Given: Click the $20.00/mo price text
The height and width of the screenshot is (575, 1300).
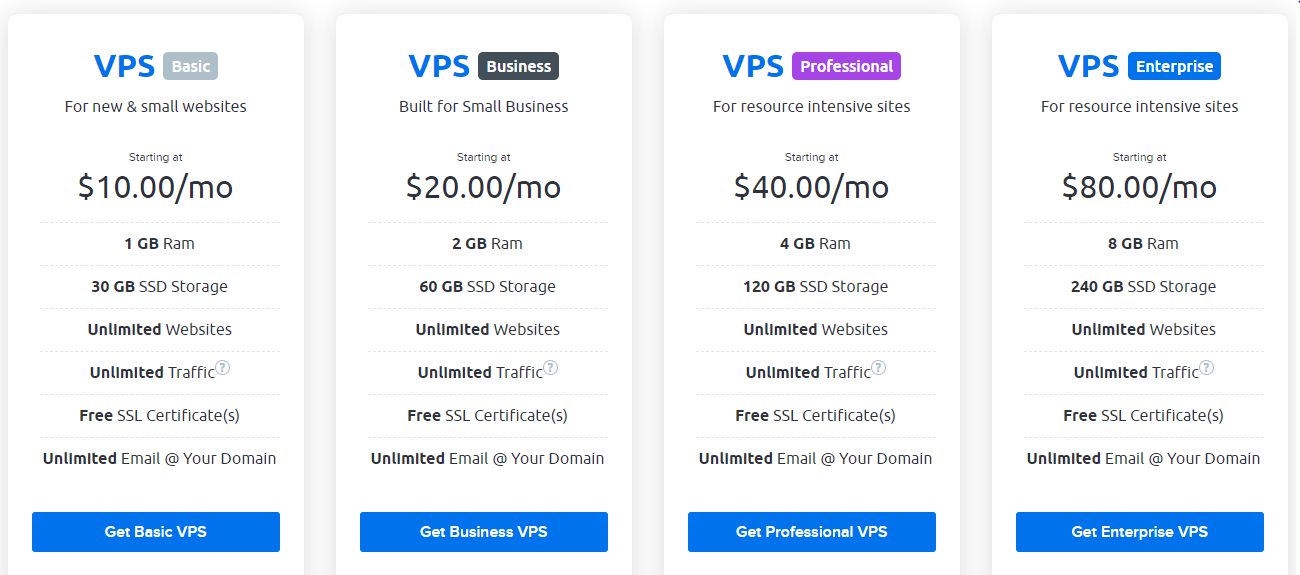Looking at the screenshot, I should click(484, 187).
